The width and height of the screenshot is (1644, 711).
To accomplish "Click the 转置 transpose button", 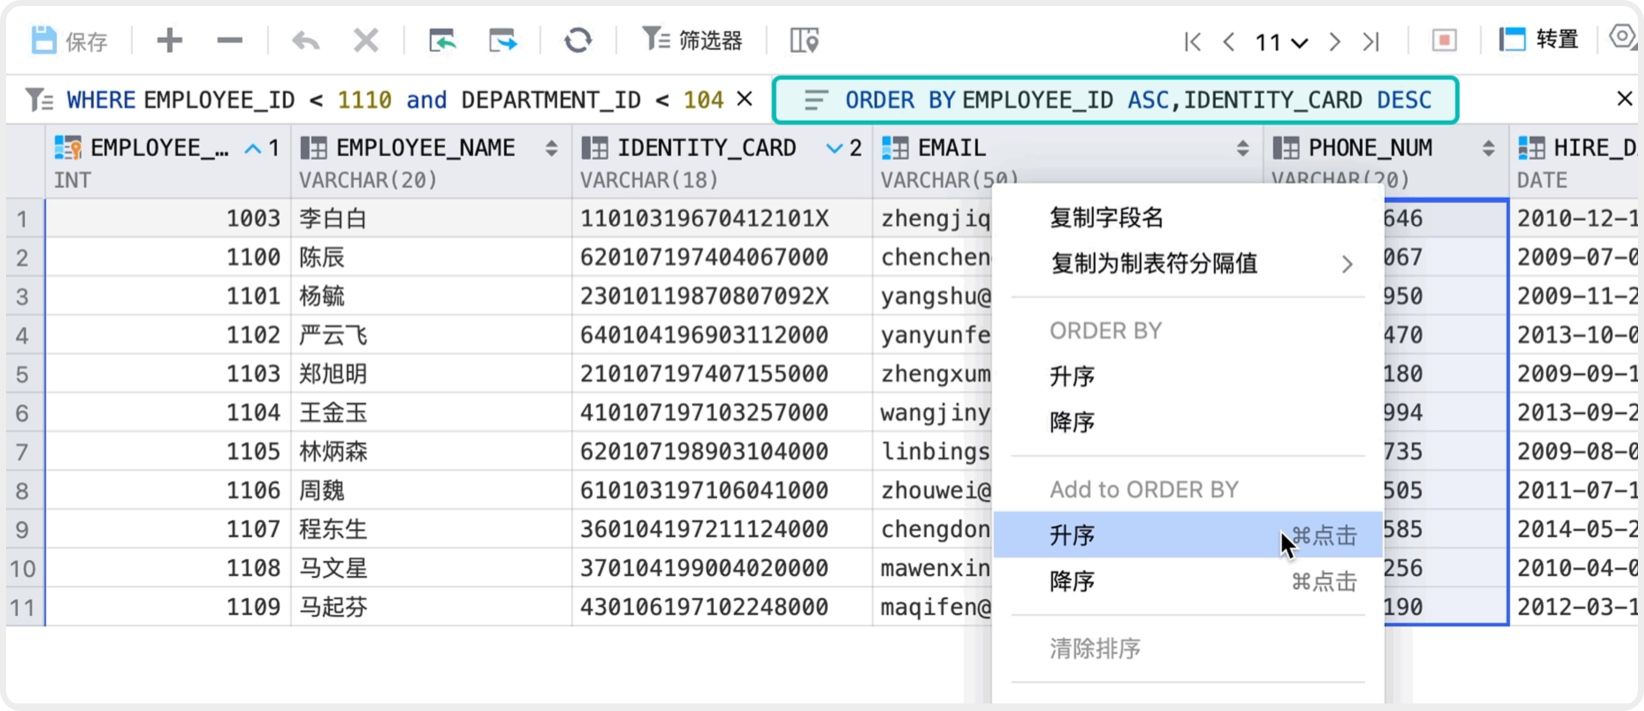I will coord(1539,40).
